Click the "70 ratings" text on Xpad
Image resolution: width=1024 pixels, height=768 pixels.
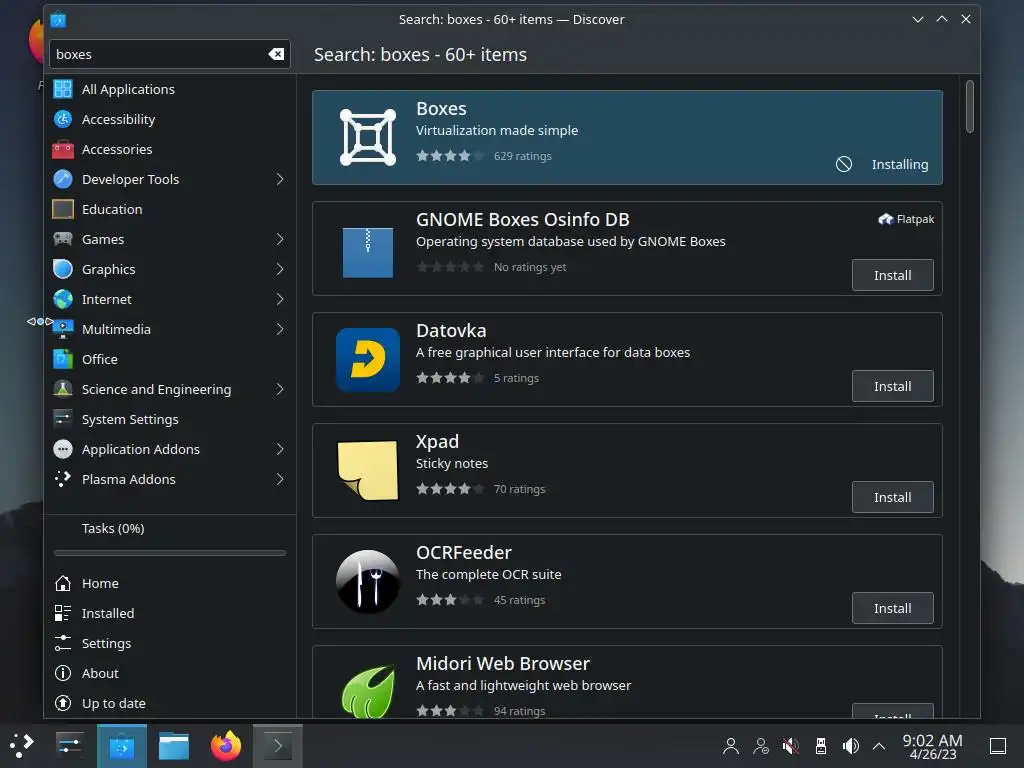click(x=519, y=489)
